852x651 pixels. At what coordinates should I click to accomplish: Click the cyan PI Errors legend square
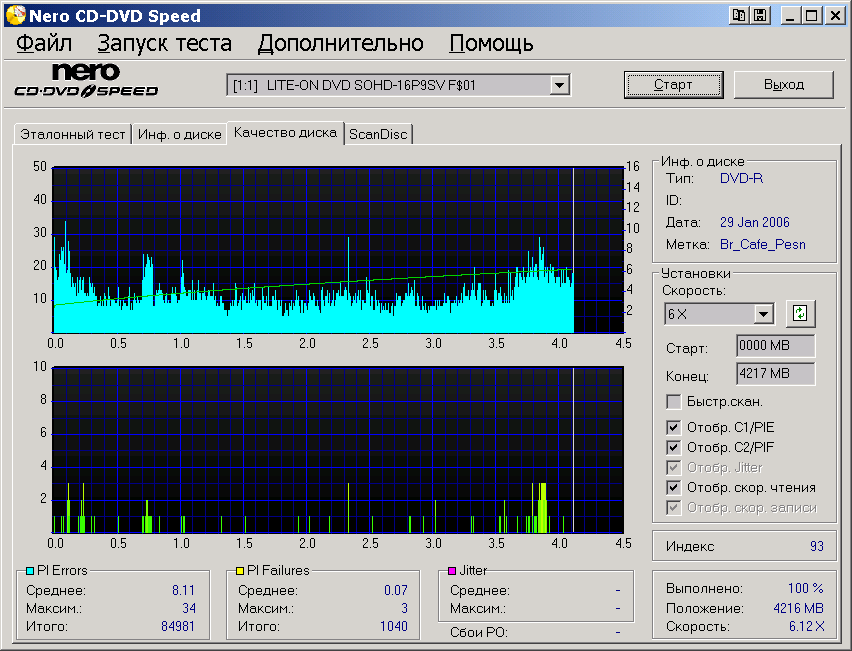(x=30, y=571)
